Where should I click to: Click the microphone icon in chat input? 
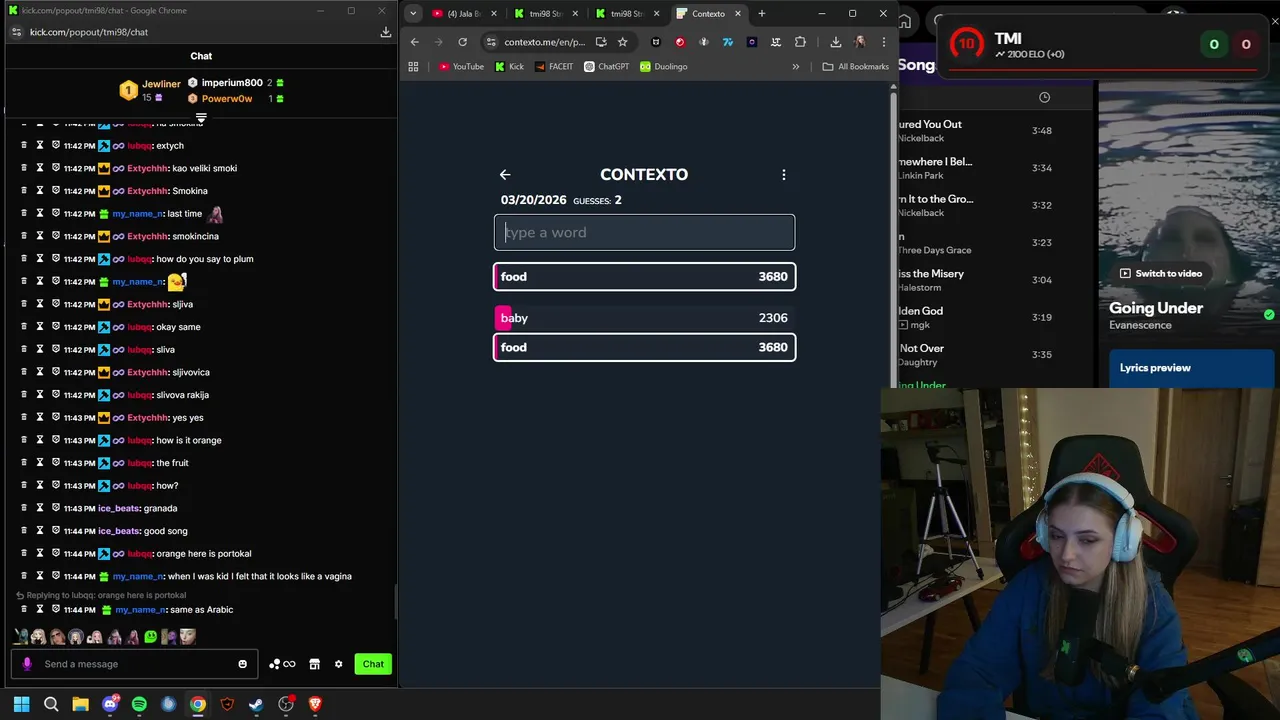[x=27, y=664]
